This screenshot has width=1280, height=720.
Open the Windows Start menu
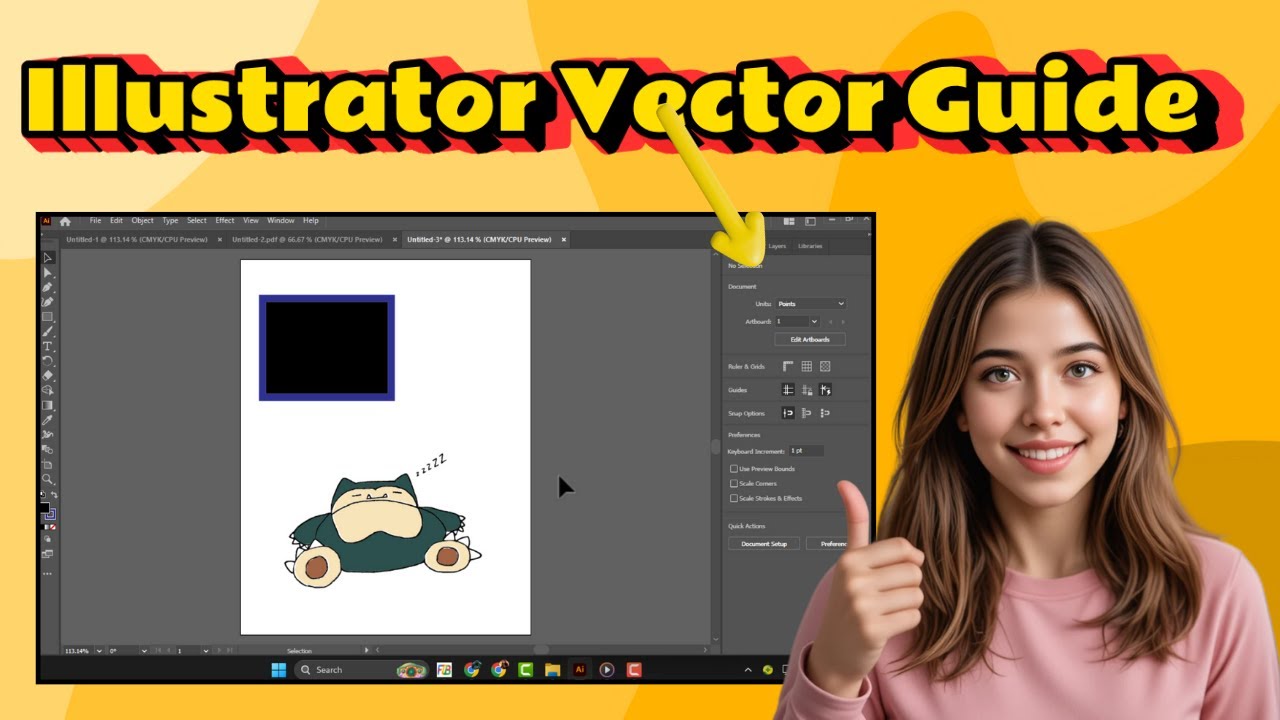click(x=279, y=670)
